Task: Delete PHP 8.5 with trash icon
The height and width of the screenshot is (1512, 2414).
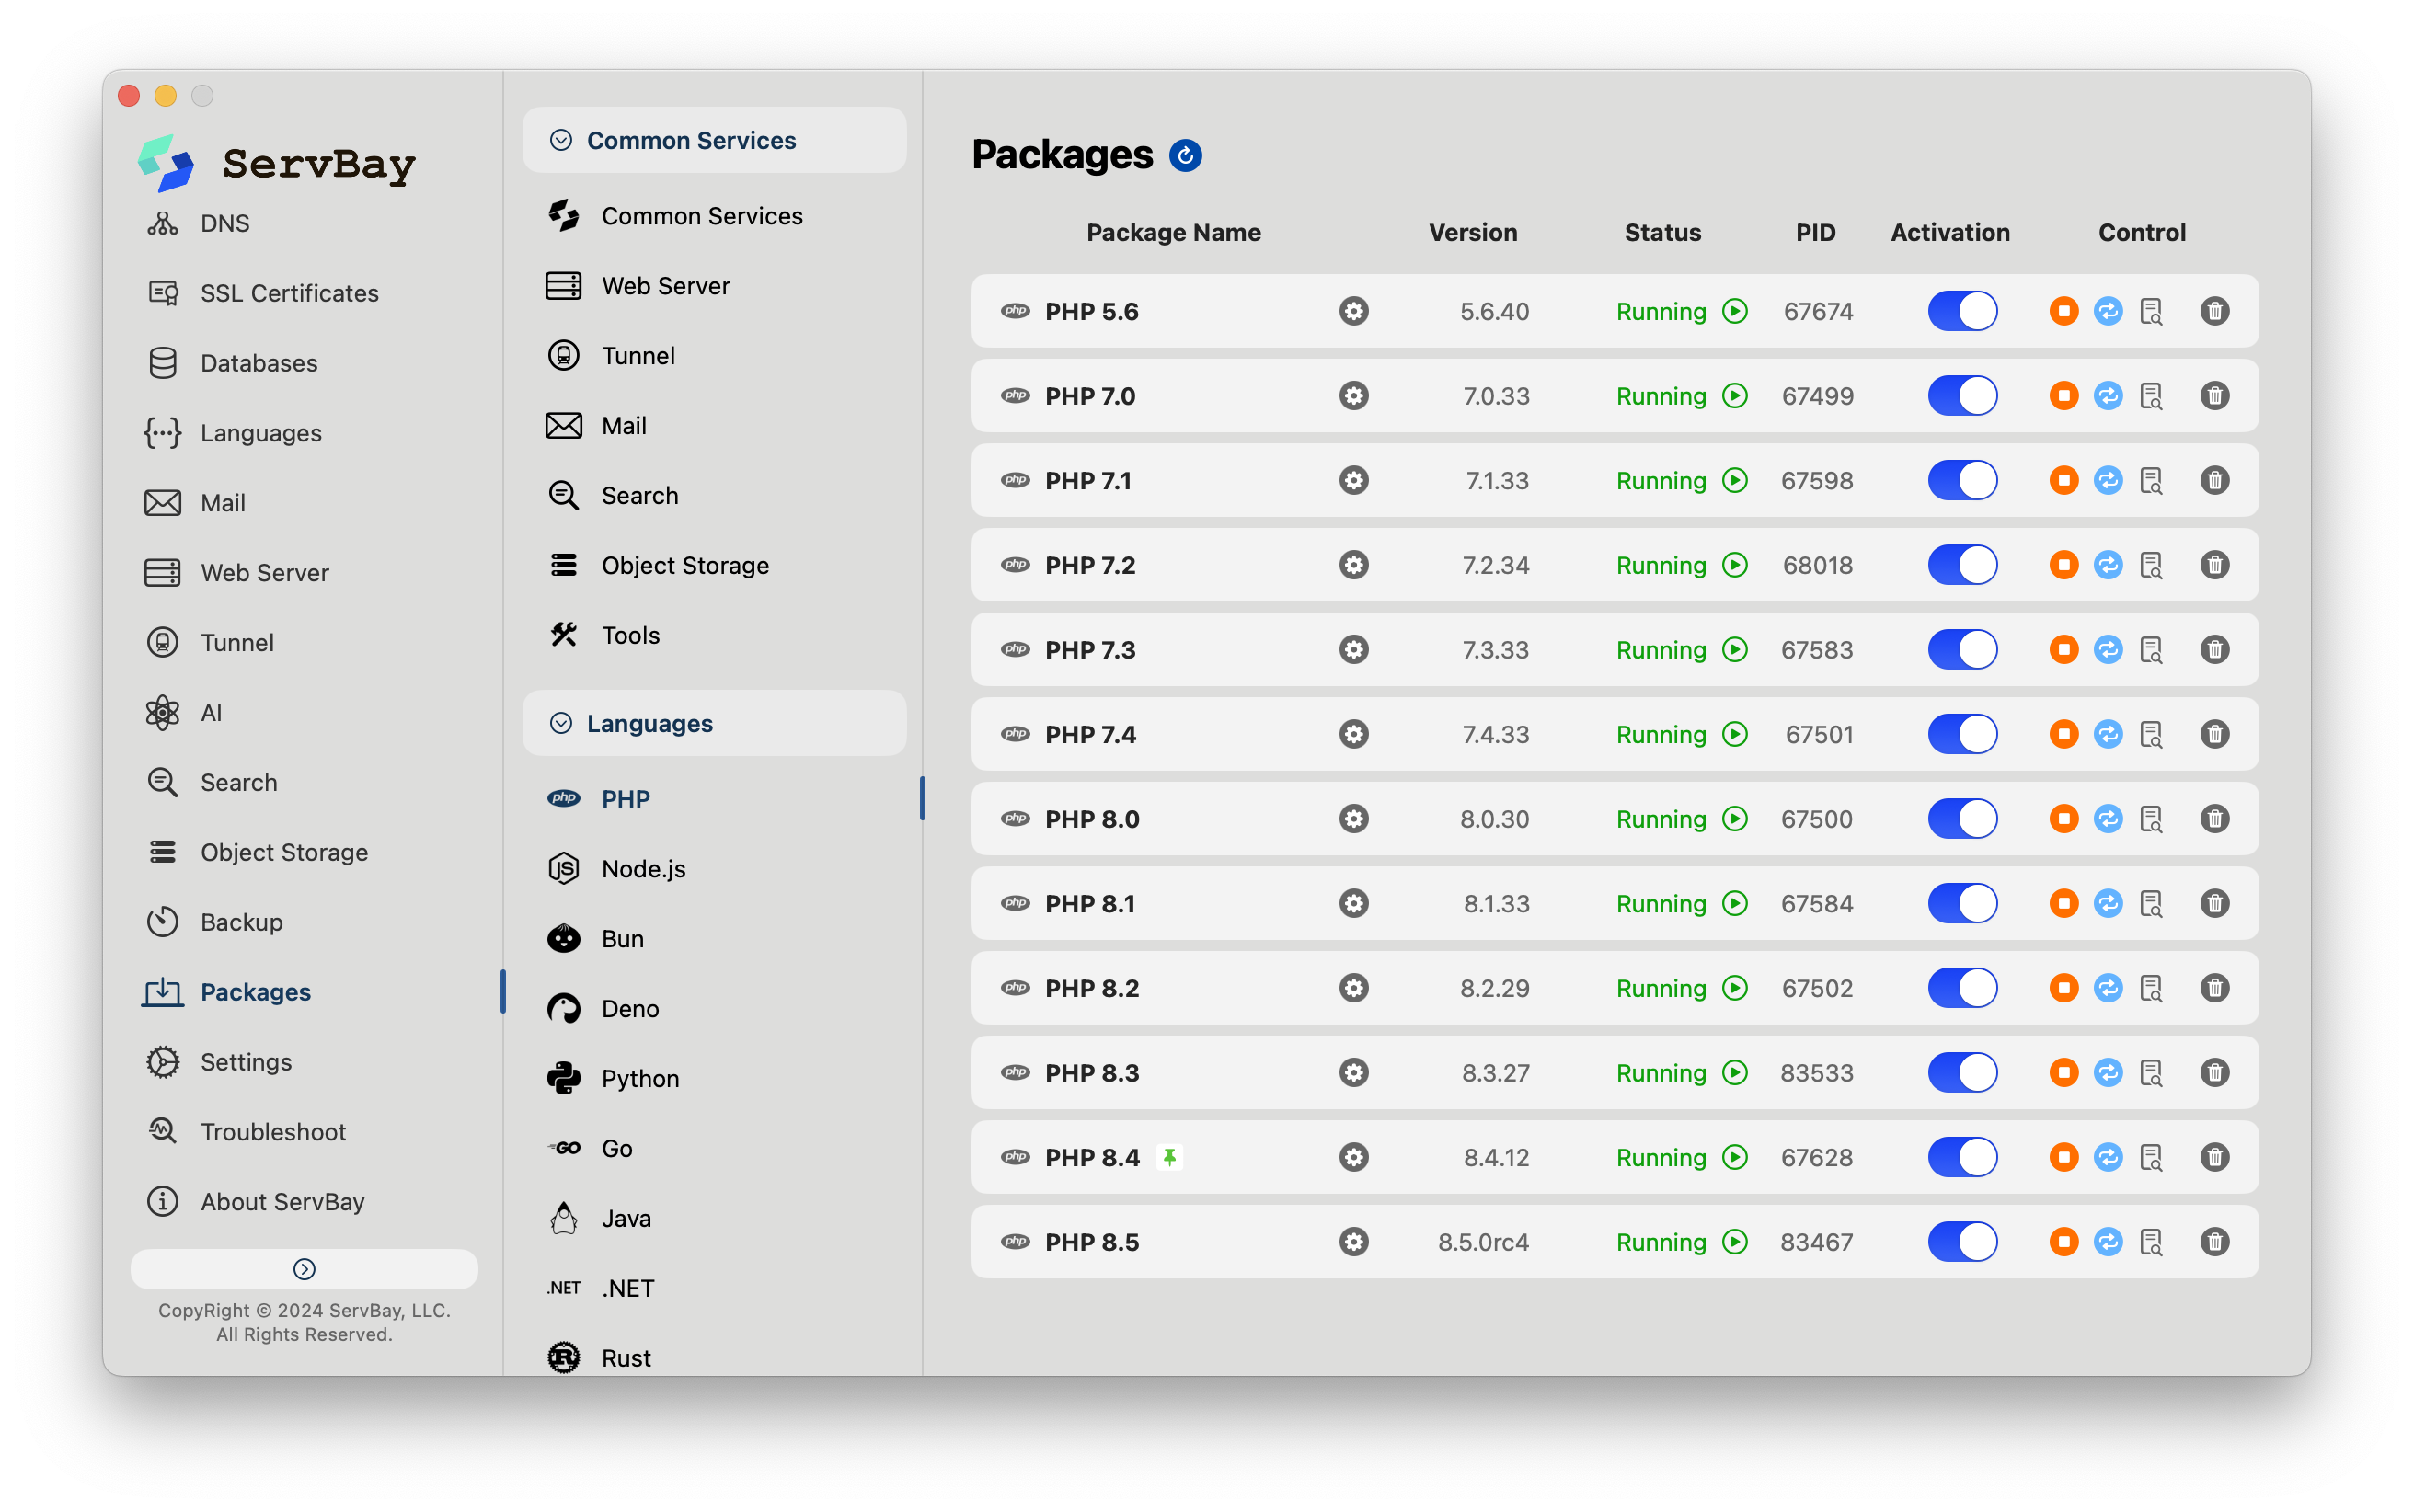Action: point(2214,1242)
